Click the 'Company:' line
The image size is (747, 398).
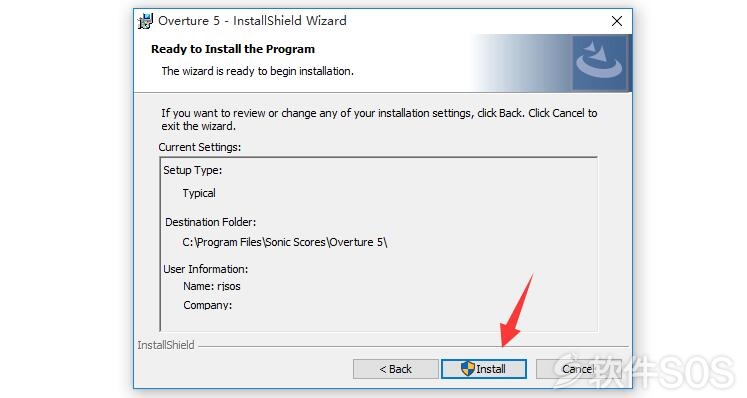pyautogui.click(x=207, y=305)
